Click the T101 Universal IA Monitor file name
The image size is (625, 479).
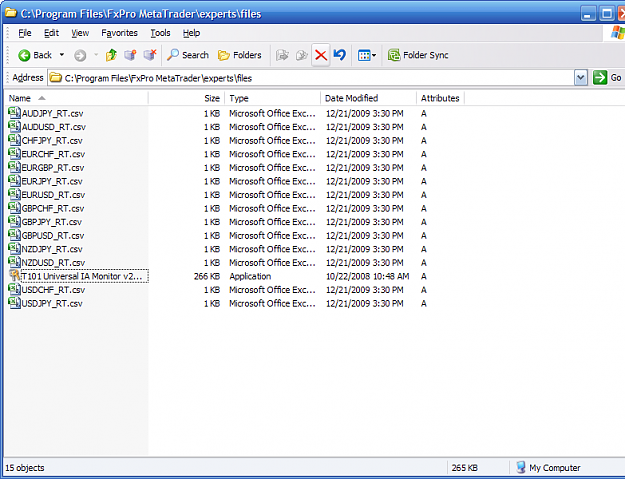click(82, 276)
